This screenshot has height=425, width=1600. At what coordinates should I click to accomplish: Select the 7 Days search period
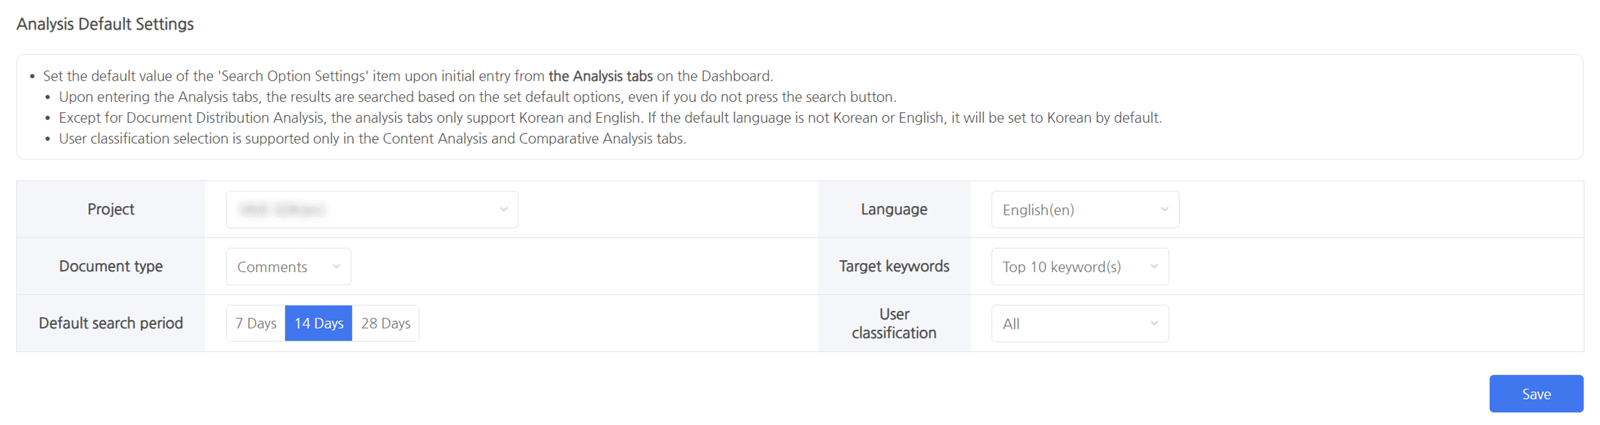(x=256, y=323)
